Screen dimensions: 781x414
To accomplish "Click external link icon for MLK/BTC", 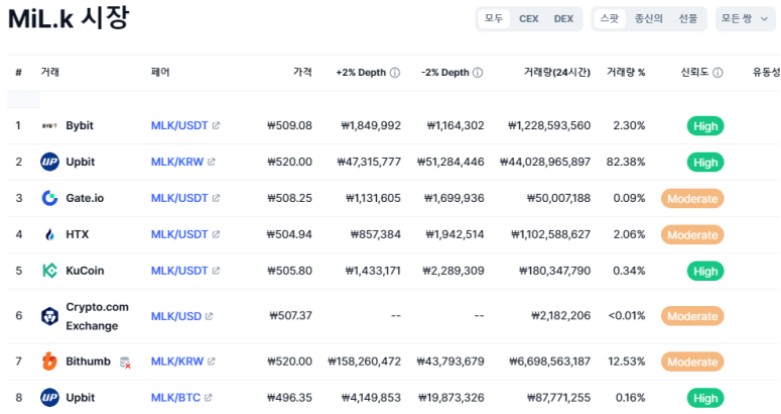I will point(208,398).
